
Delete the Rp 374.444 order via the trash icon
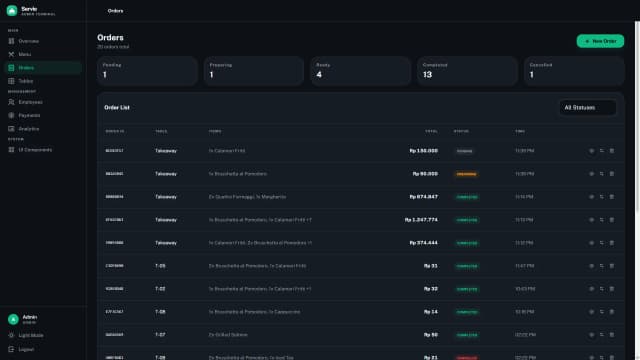pyautogui.click(x=612, y=243)
